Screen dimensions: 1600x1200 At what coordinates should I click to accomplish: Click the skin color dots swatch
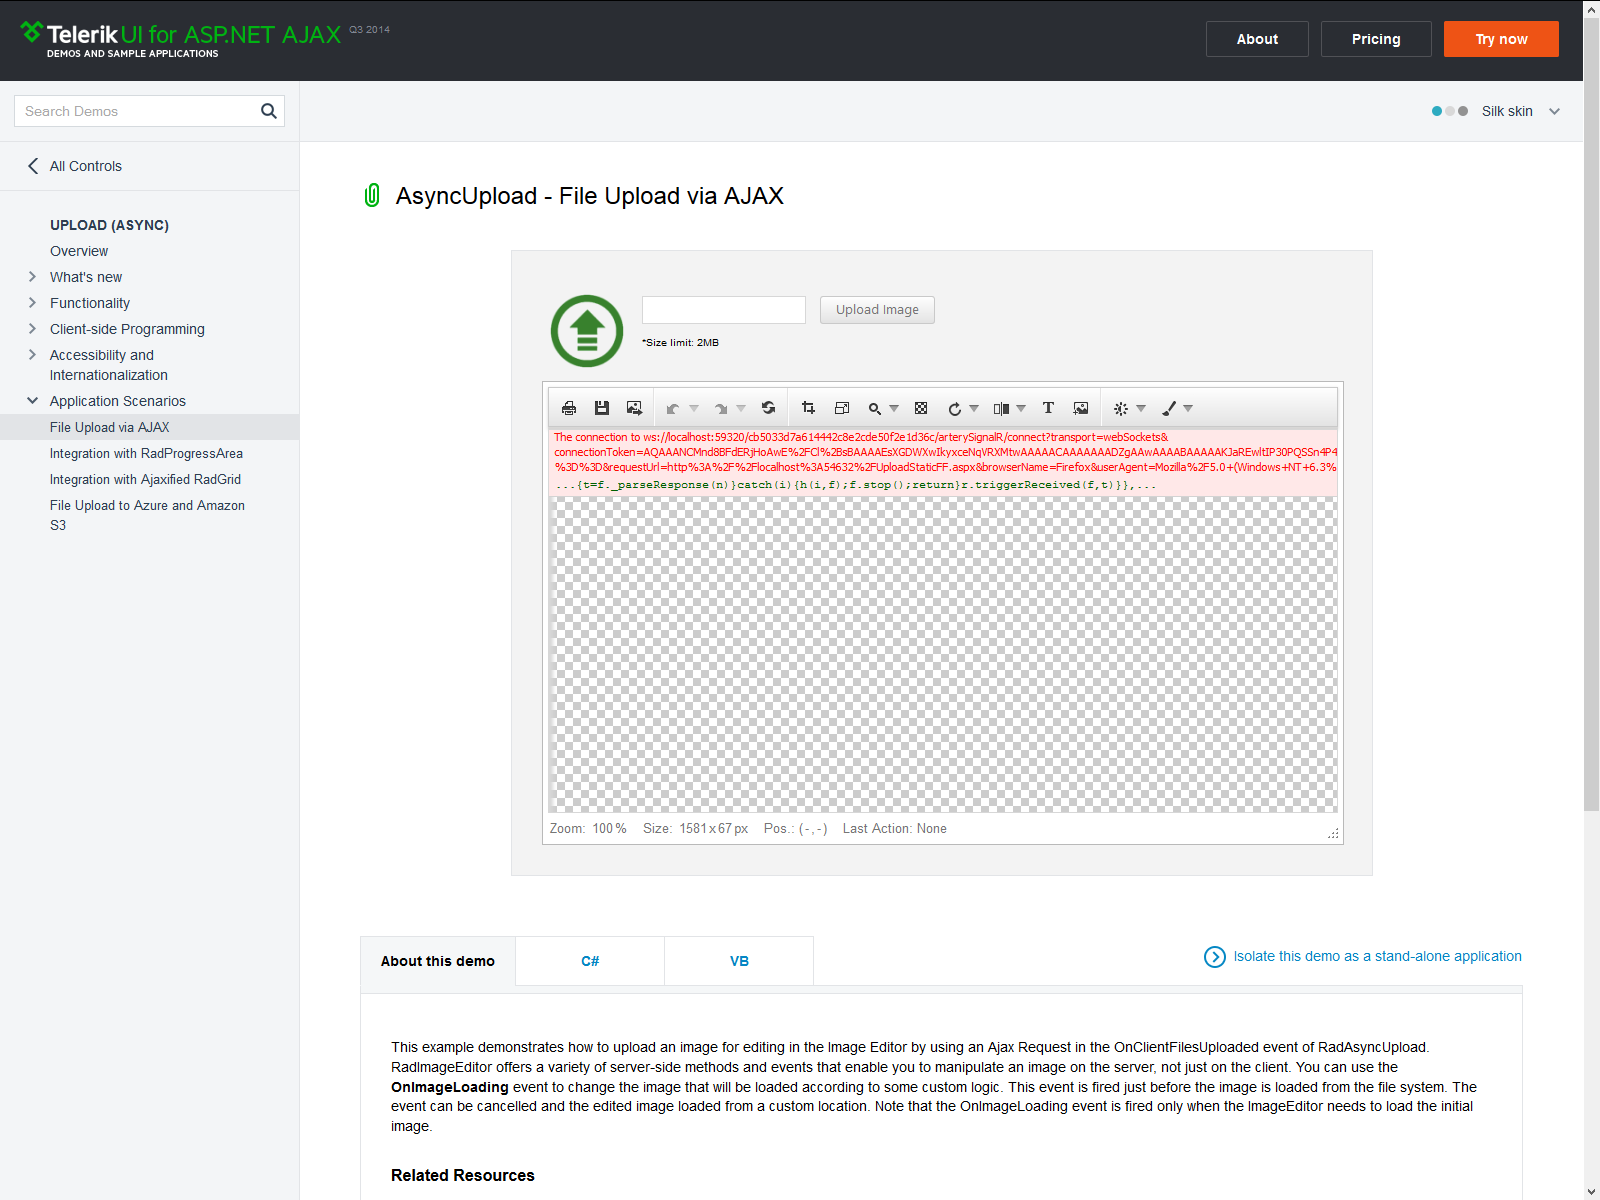[1450, 111]
